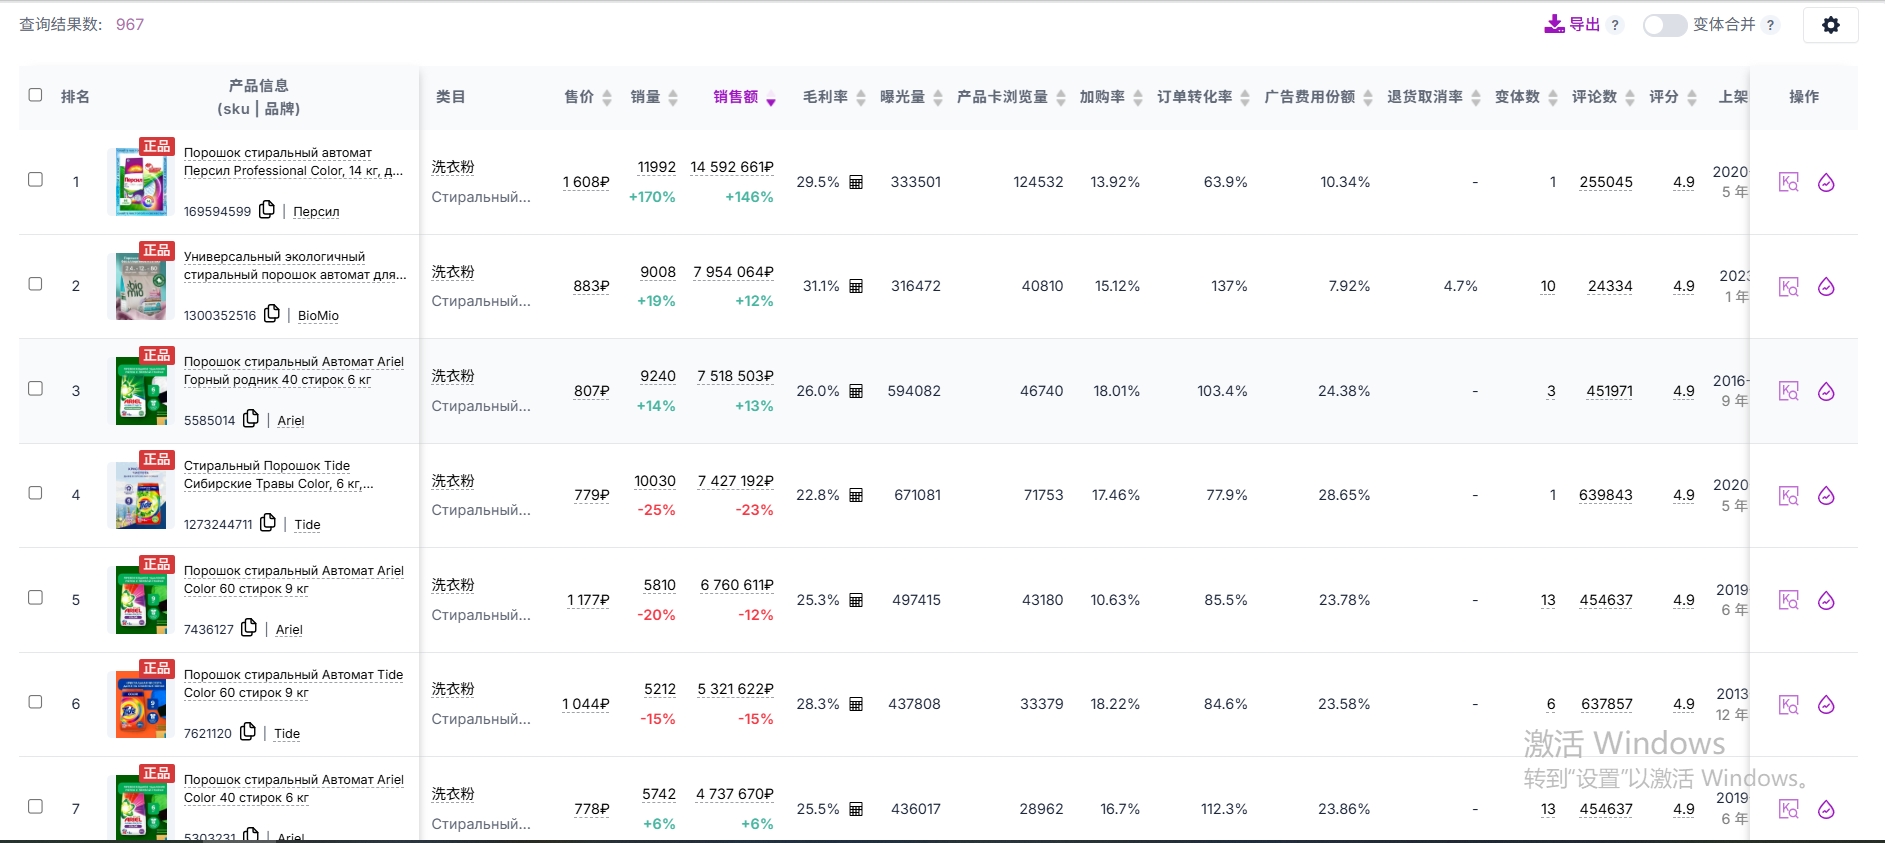This screenshot has height=843, width=1885.
Task: Select checkbox for rank 2 BioMio row
Action: (x=35, y=284)
